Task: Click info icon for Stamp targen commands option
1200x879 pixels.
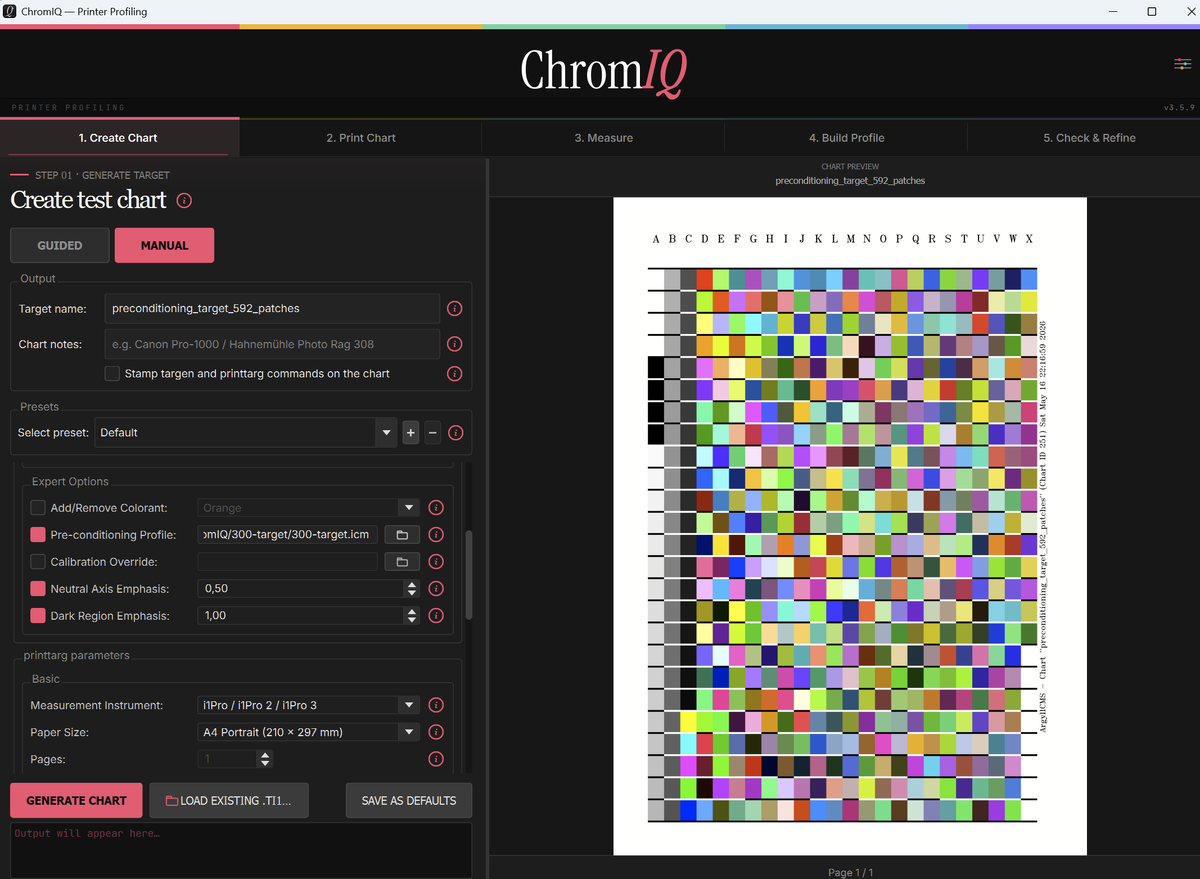Action: 454,373
